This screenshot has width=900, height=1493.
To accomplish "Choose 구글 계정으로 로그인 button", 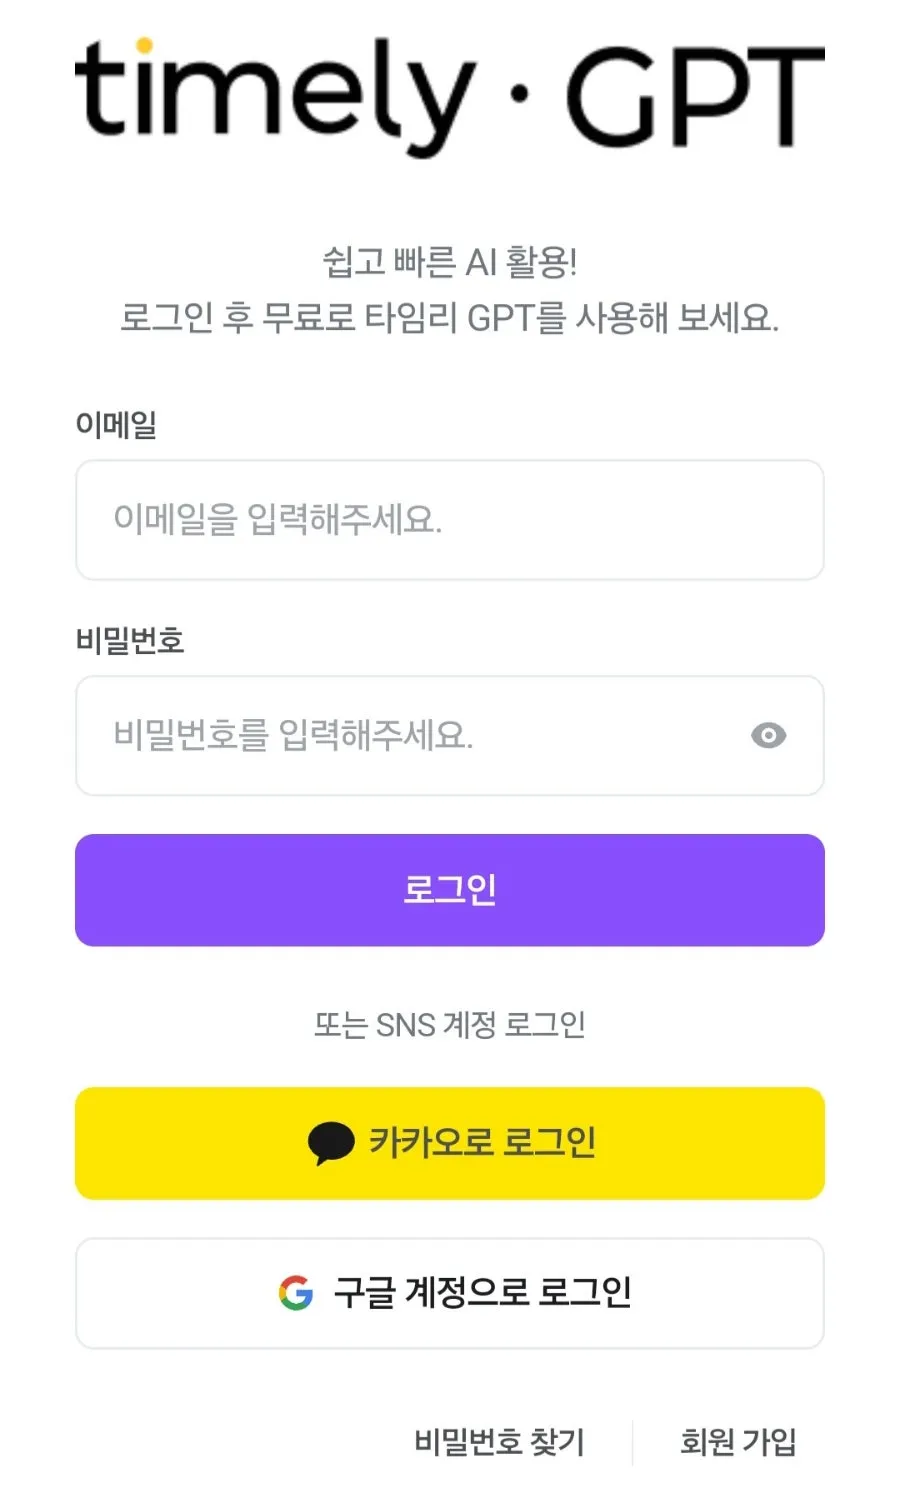I will click(x=450, y=1293).
